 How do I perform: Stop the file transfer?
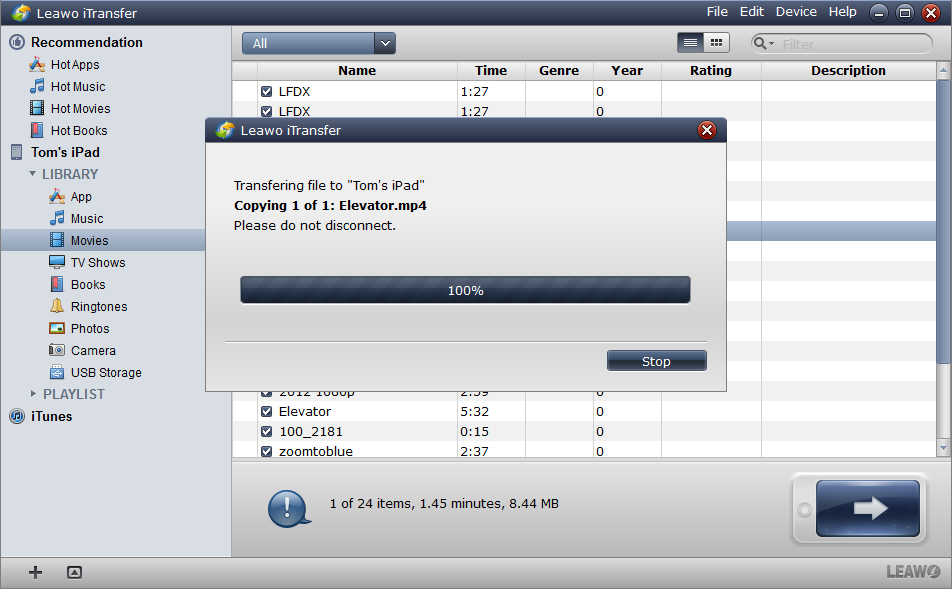click(656, 361)
